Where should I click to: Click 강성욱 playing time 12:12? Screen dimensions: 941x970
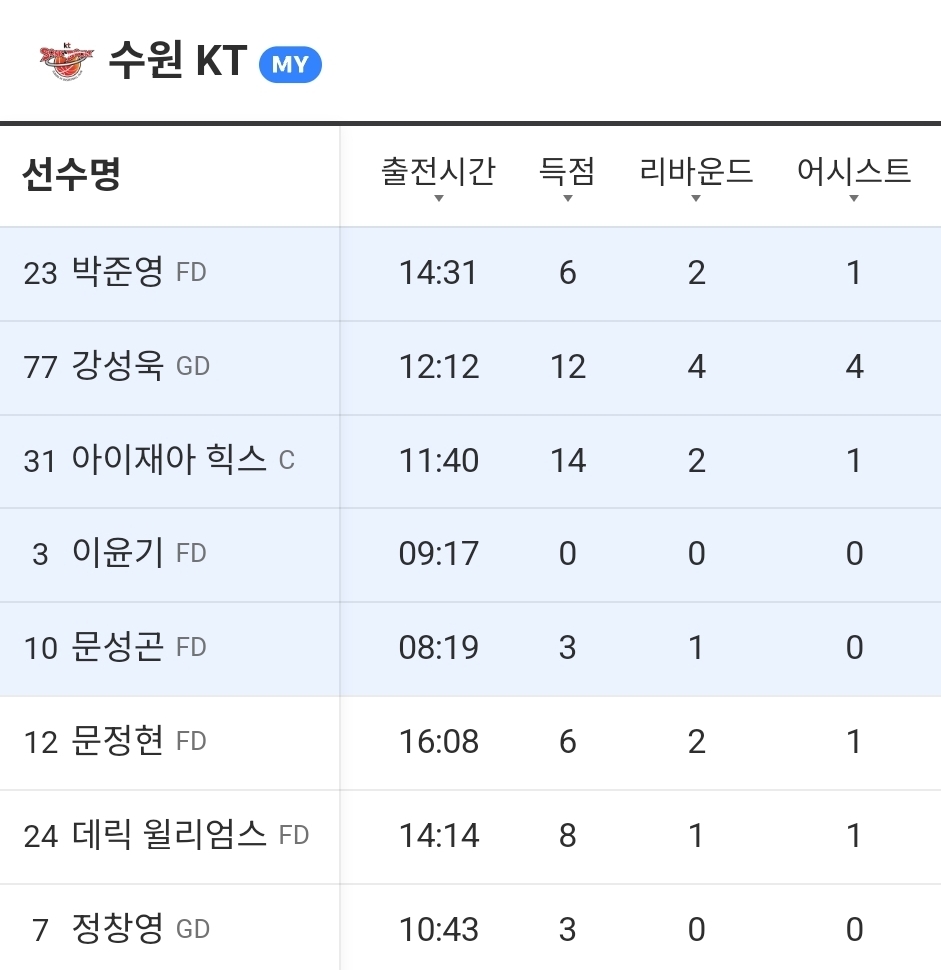click(x=439, y=367)
